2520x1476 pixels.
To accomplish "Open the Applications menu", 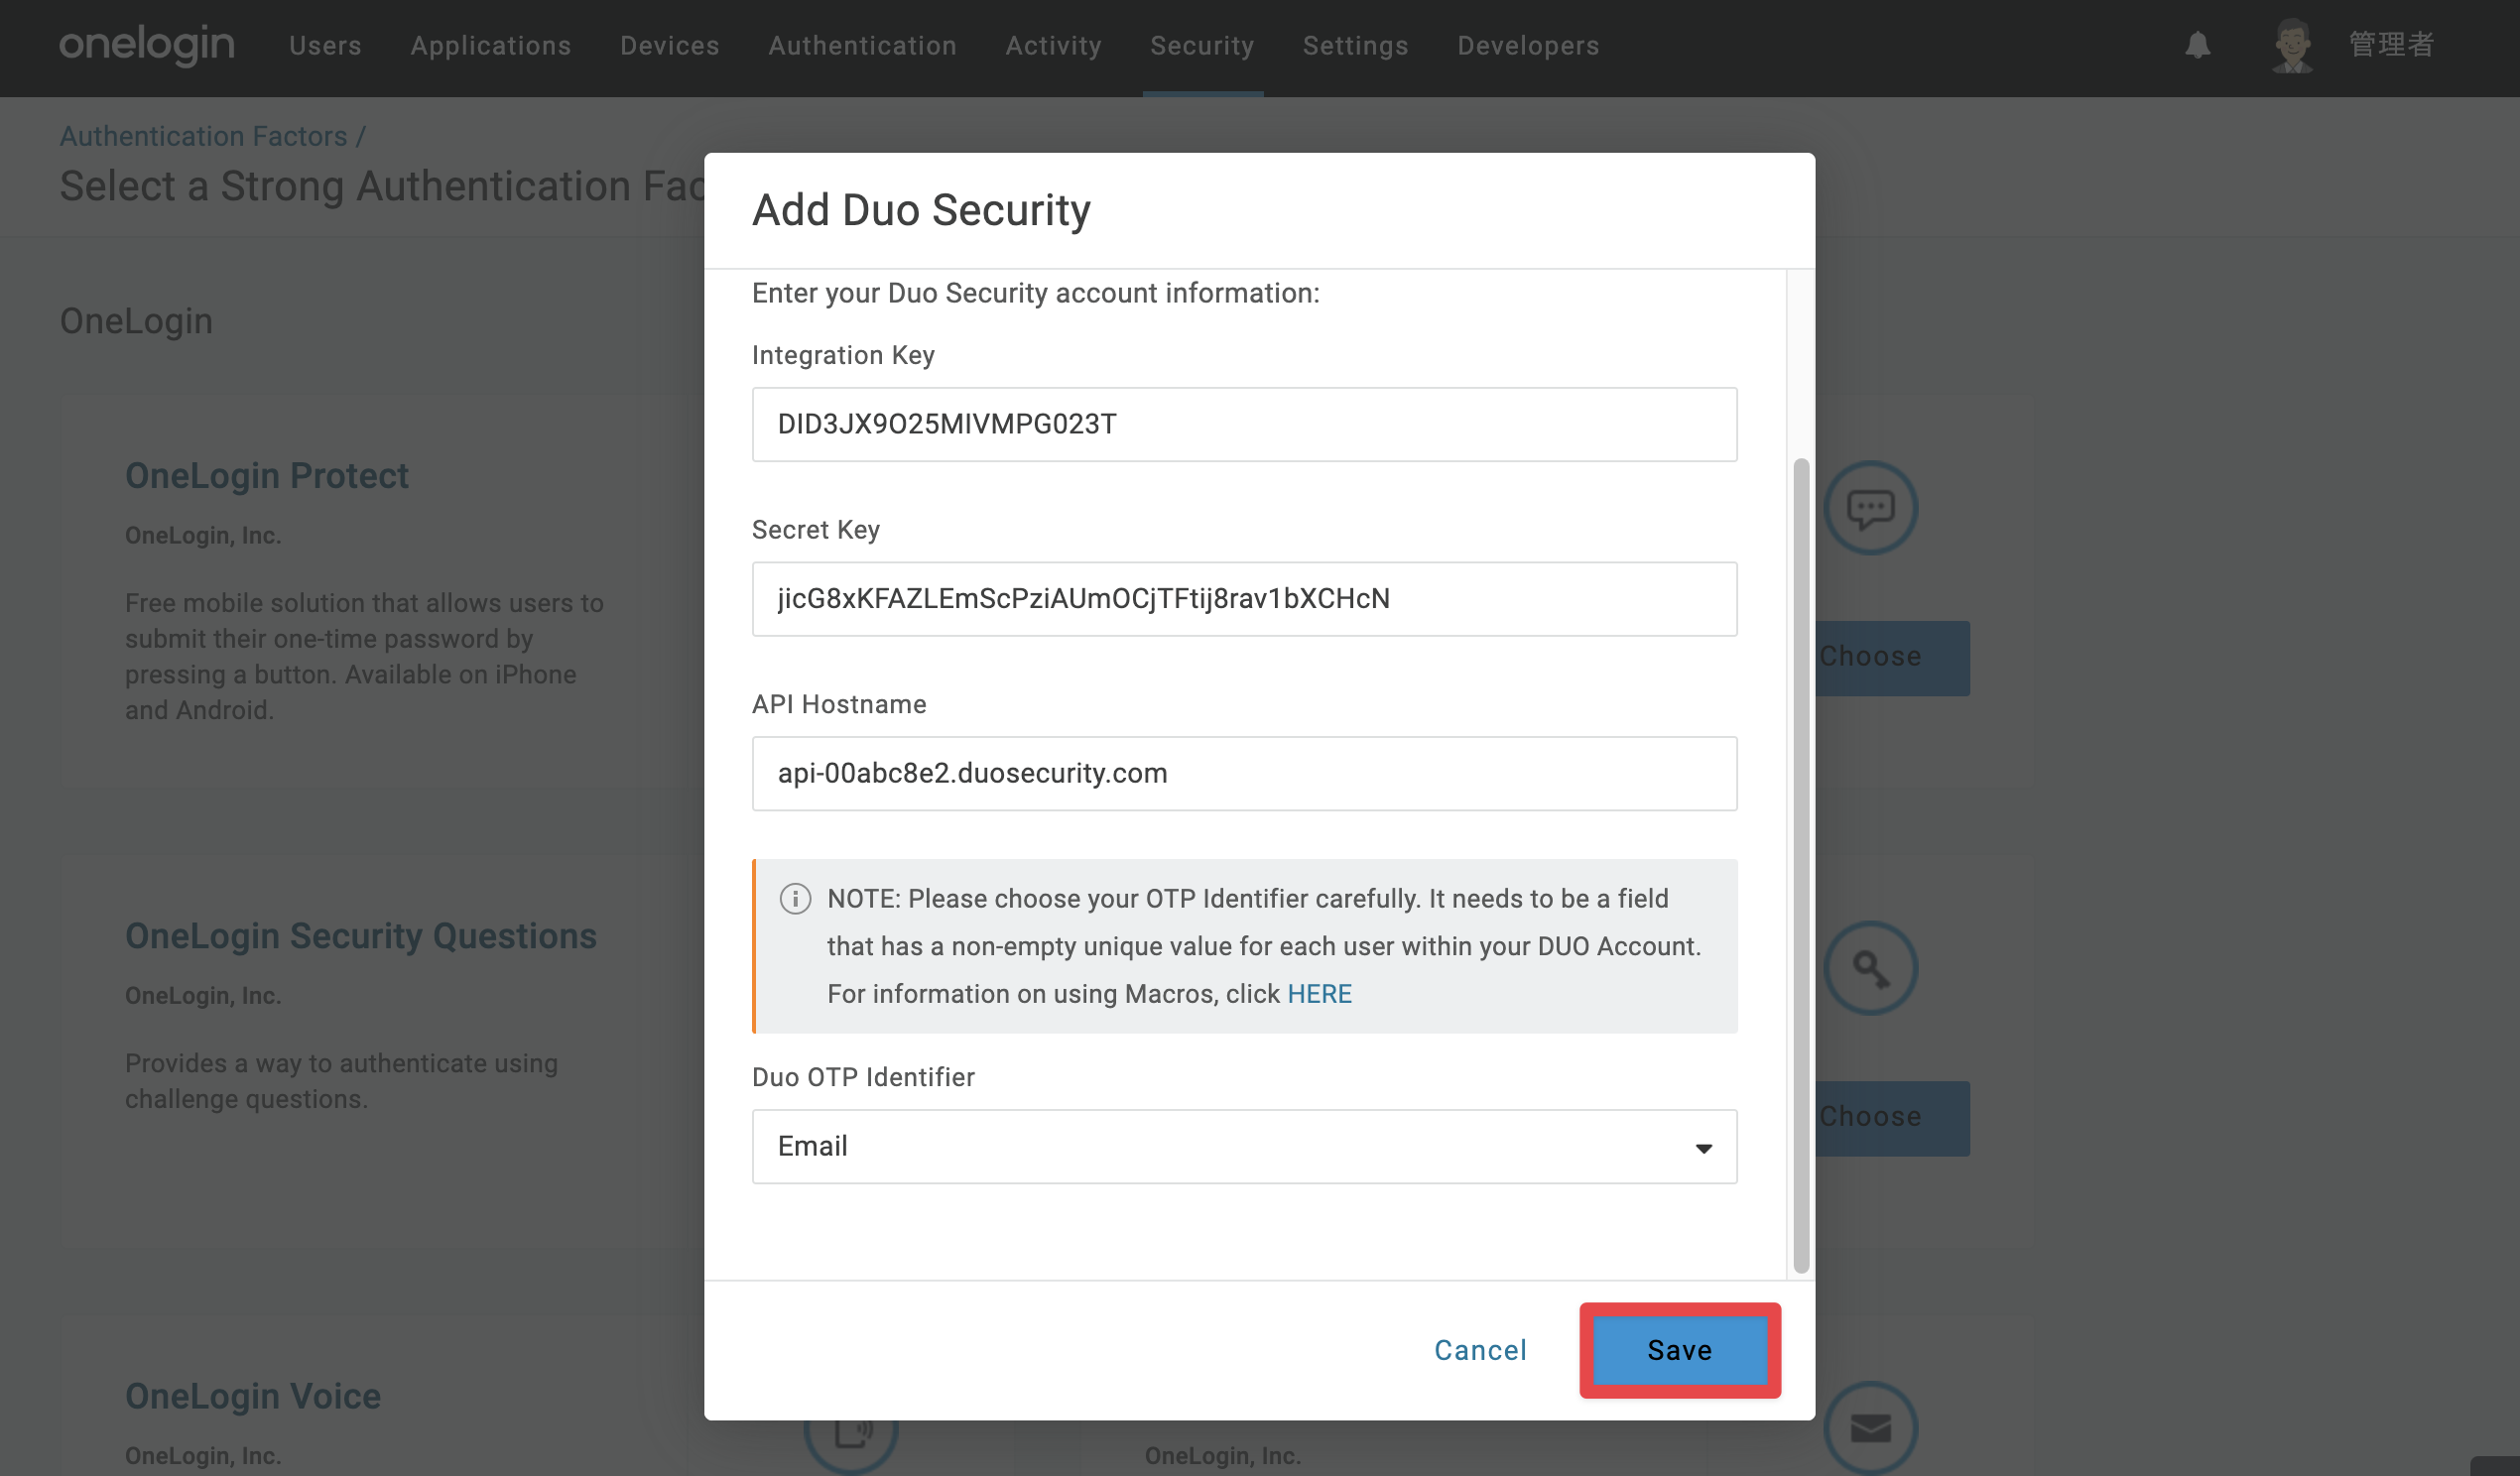I will tap(491, 46).
